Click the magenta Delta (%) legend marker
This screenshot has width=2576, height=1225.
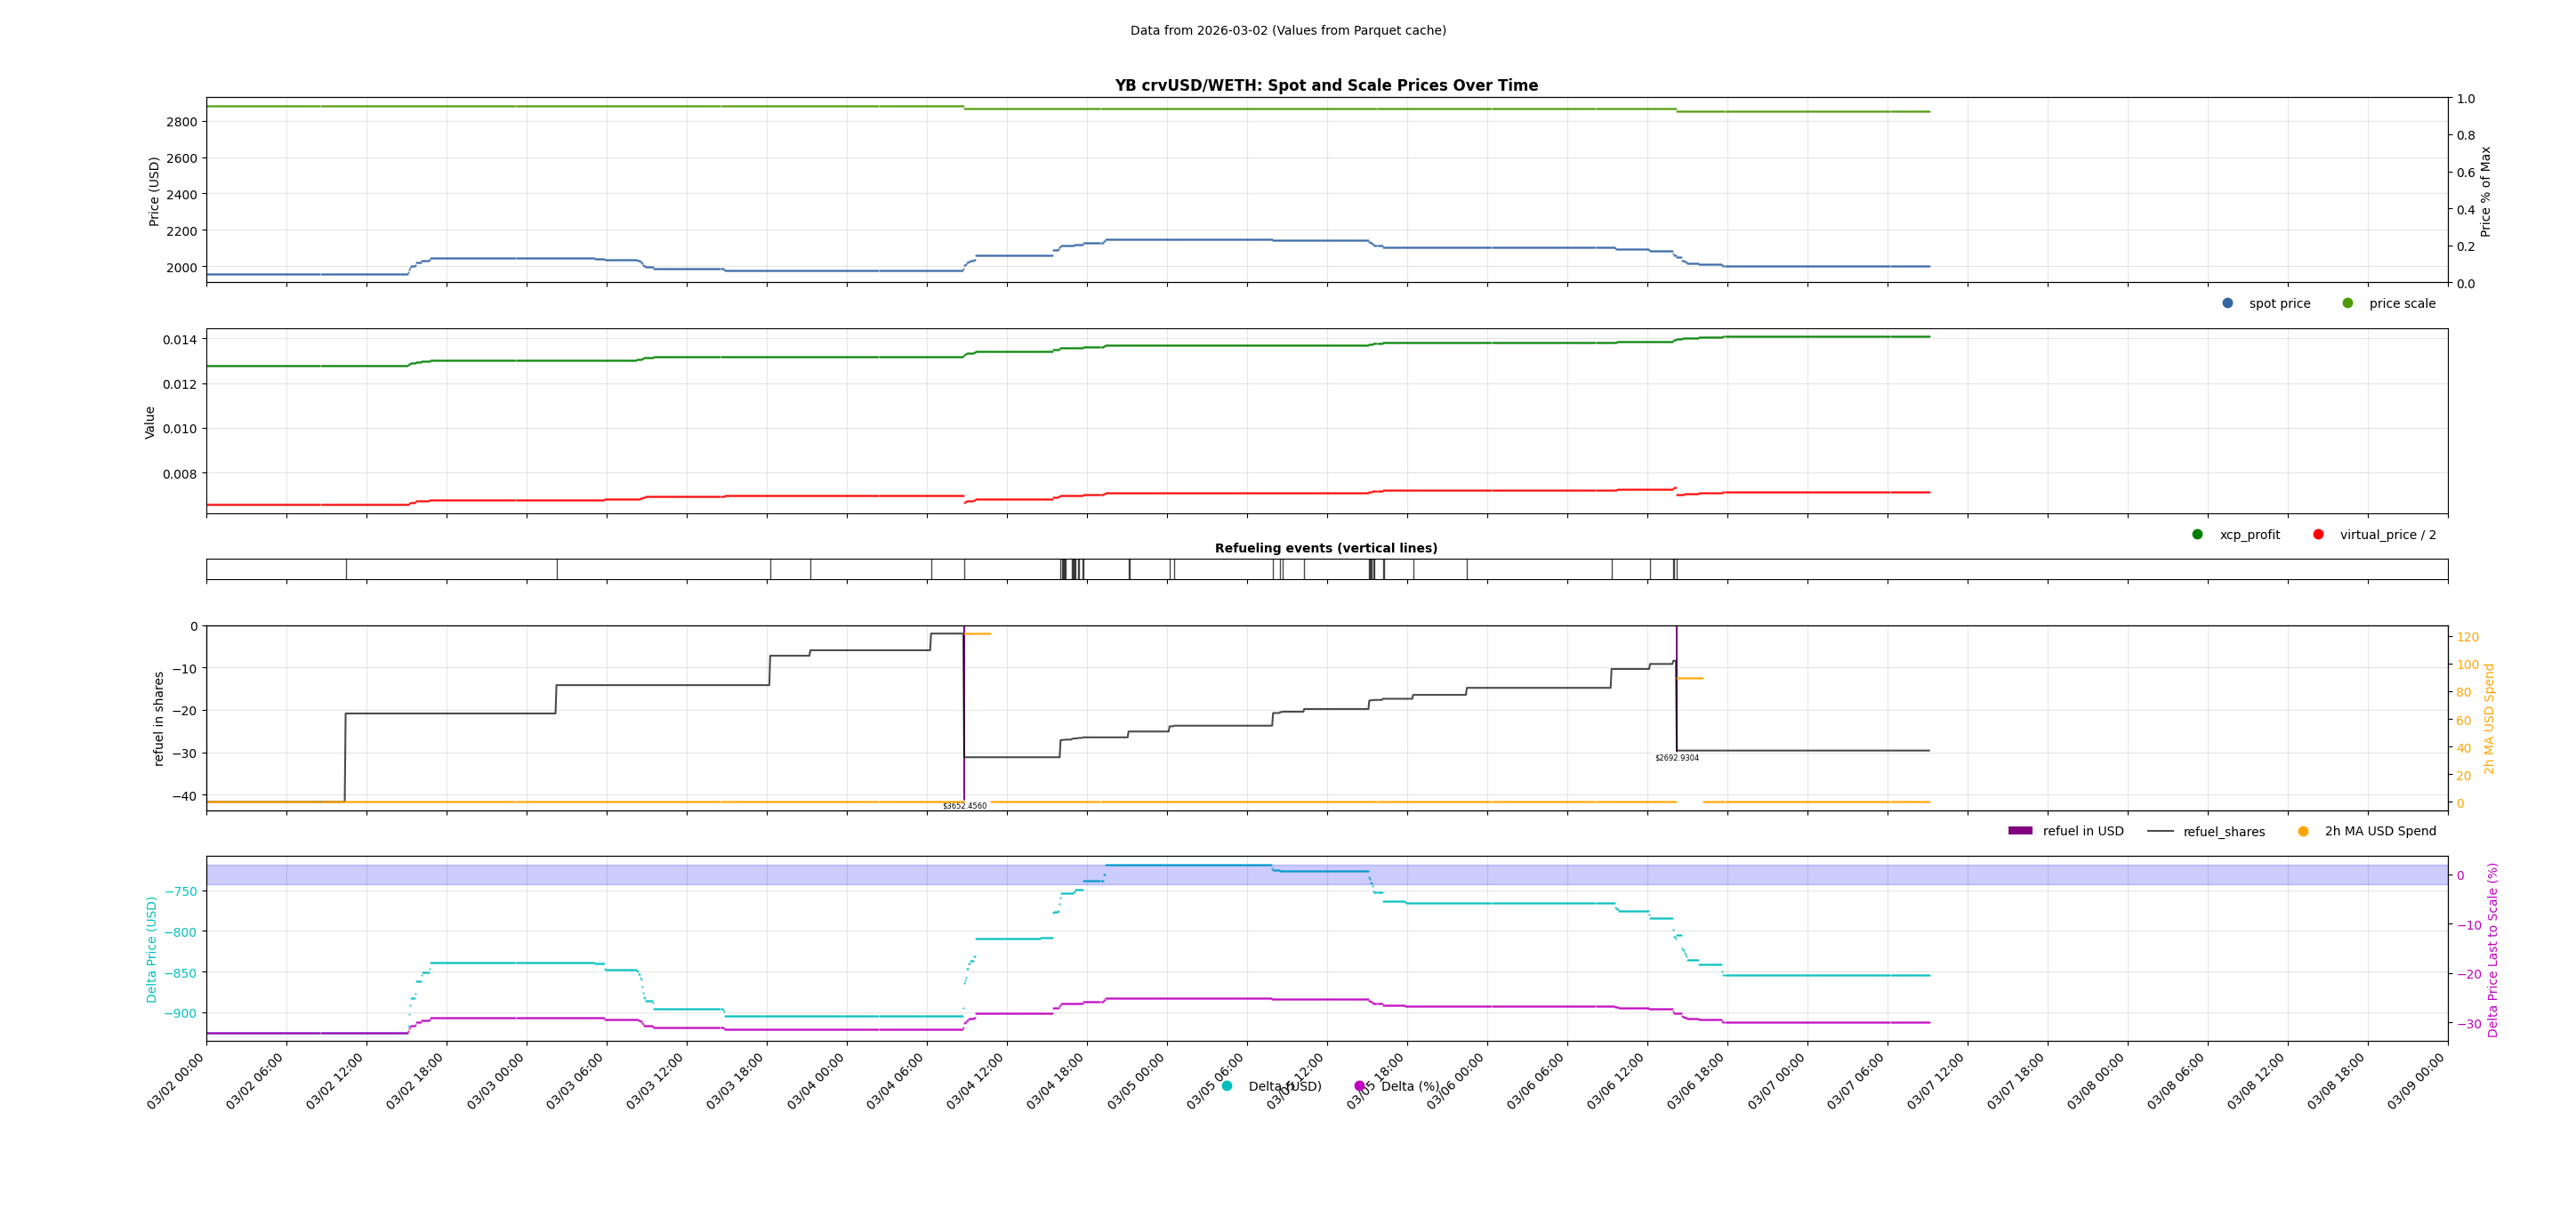tap(1359, 1086)
